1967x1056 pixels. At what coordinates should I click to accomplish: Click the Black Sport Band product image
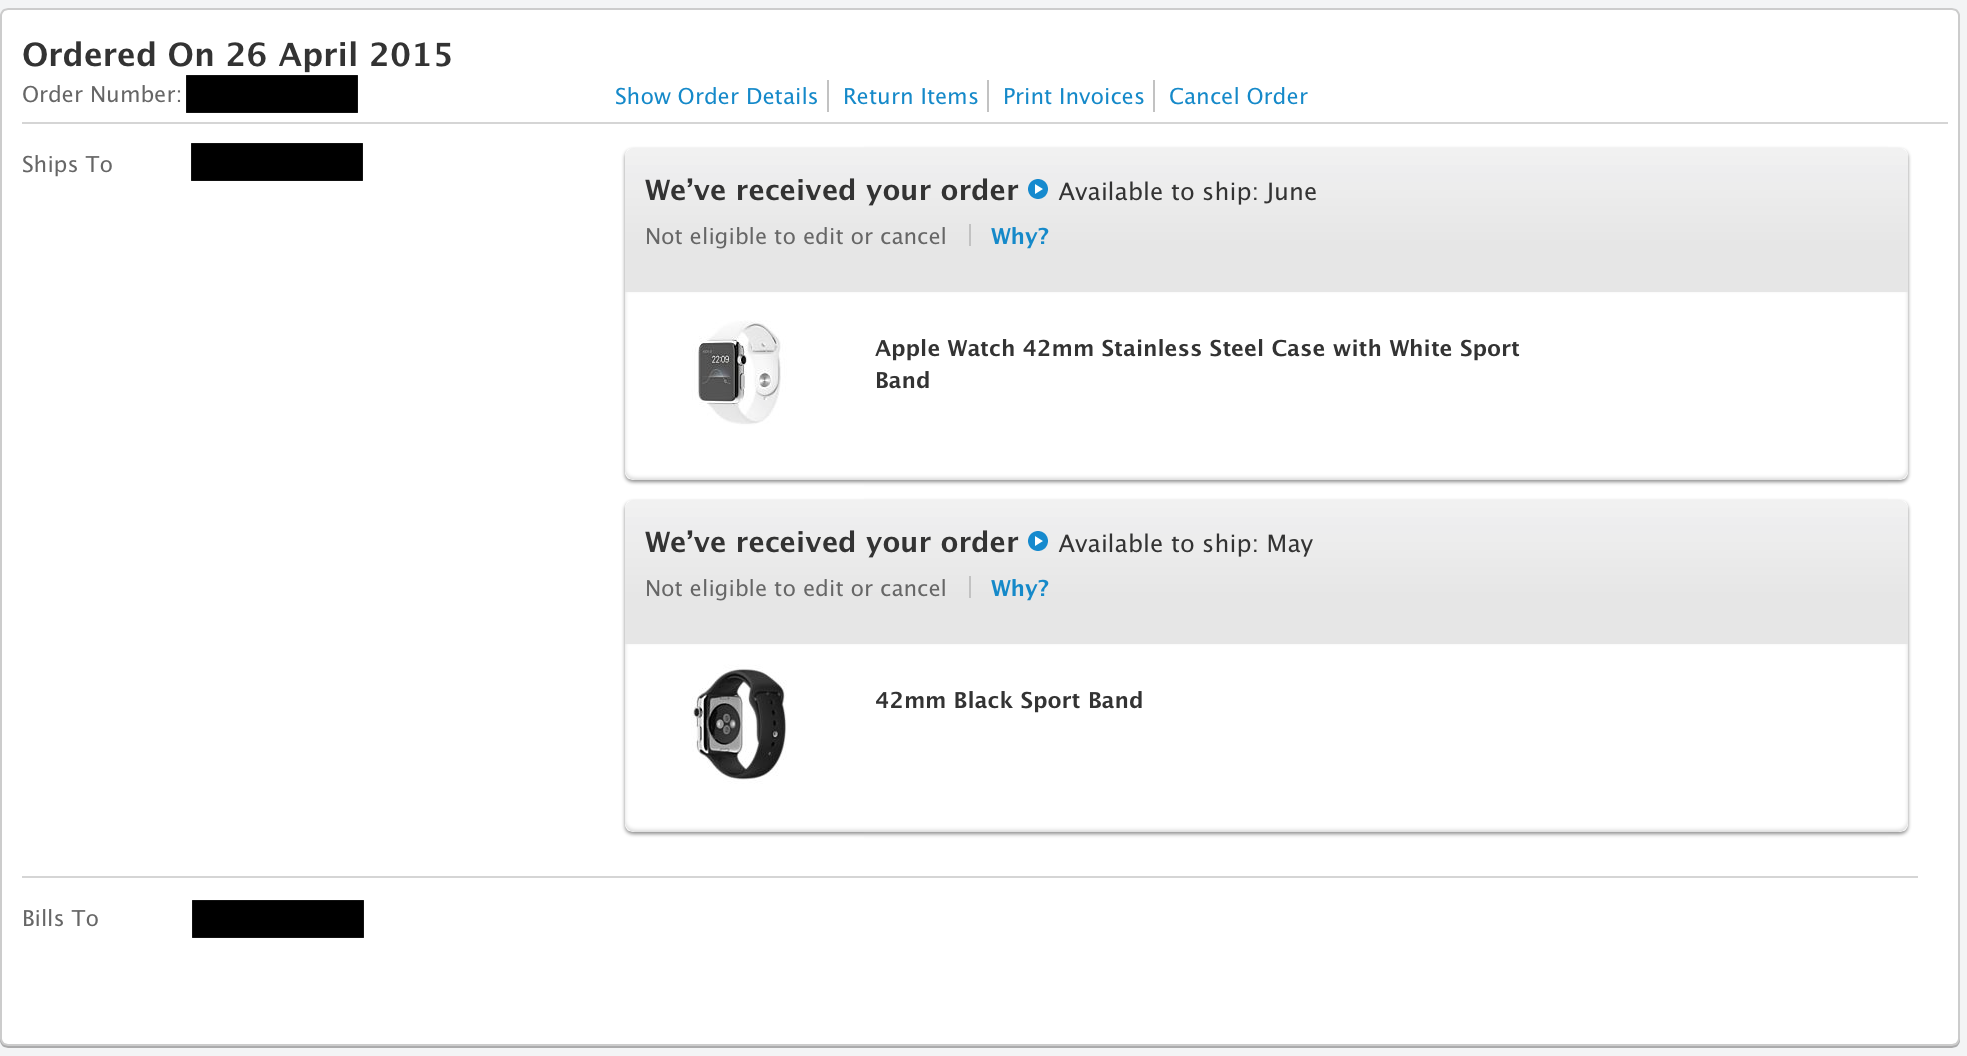740,724
